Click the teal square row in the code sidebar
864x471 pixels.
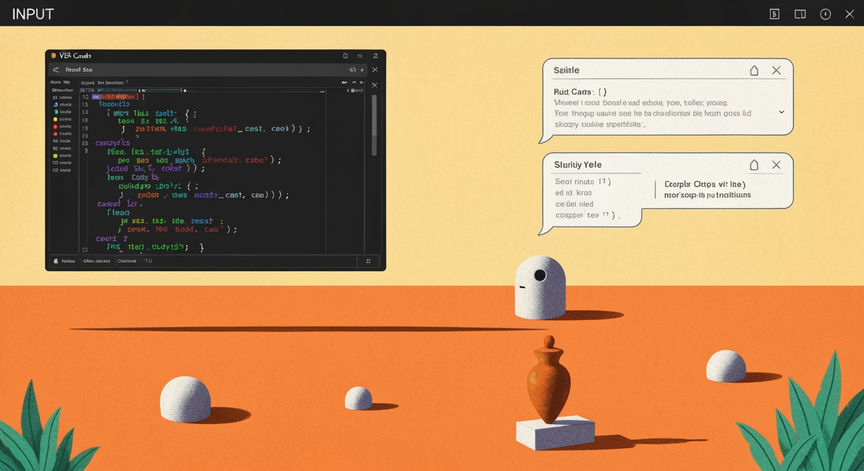pos(62,111)
